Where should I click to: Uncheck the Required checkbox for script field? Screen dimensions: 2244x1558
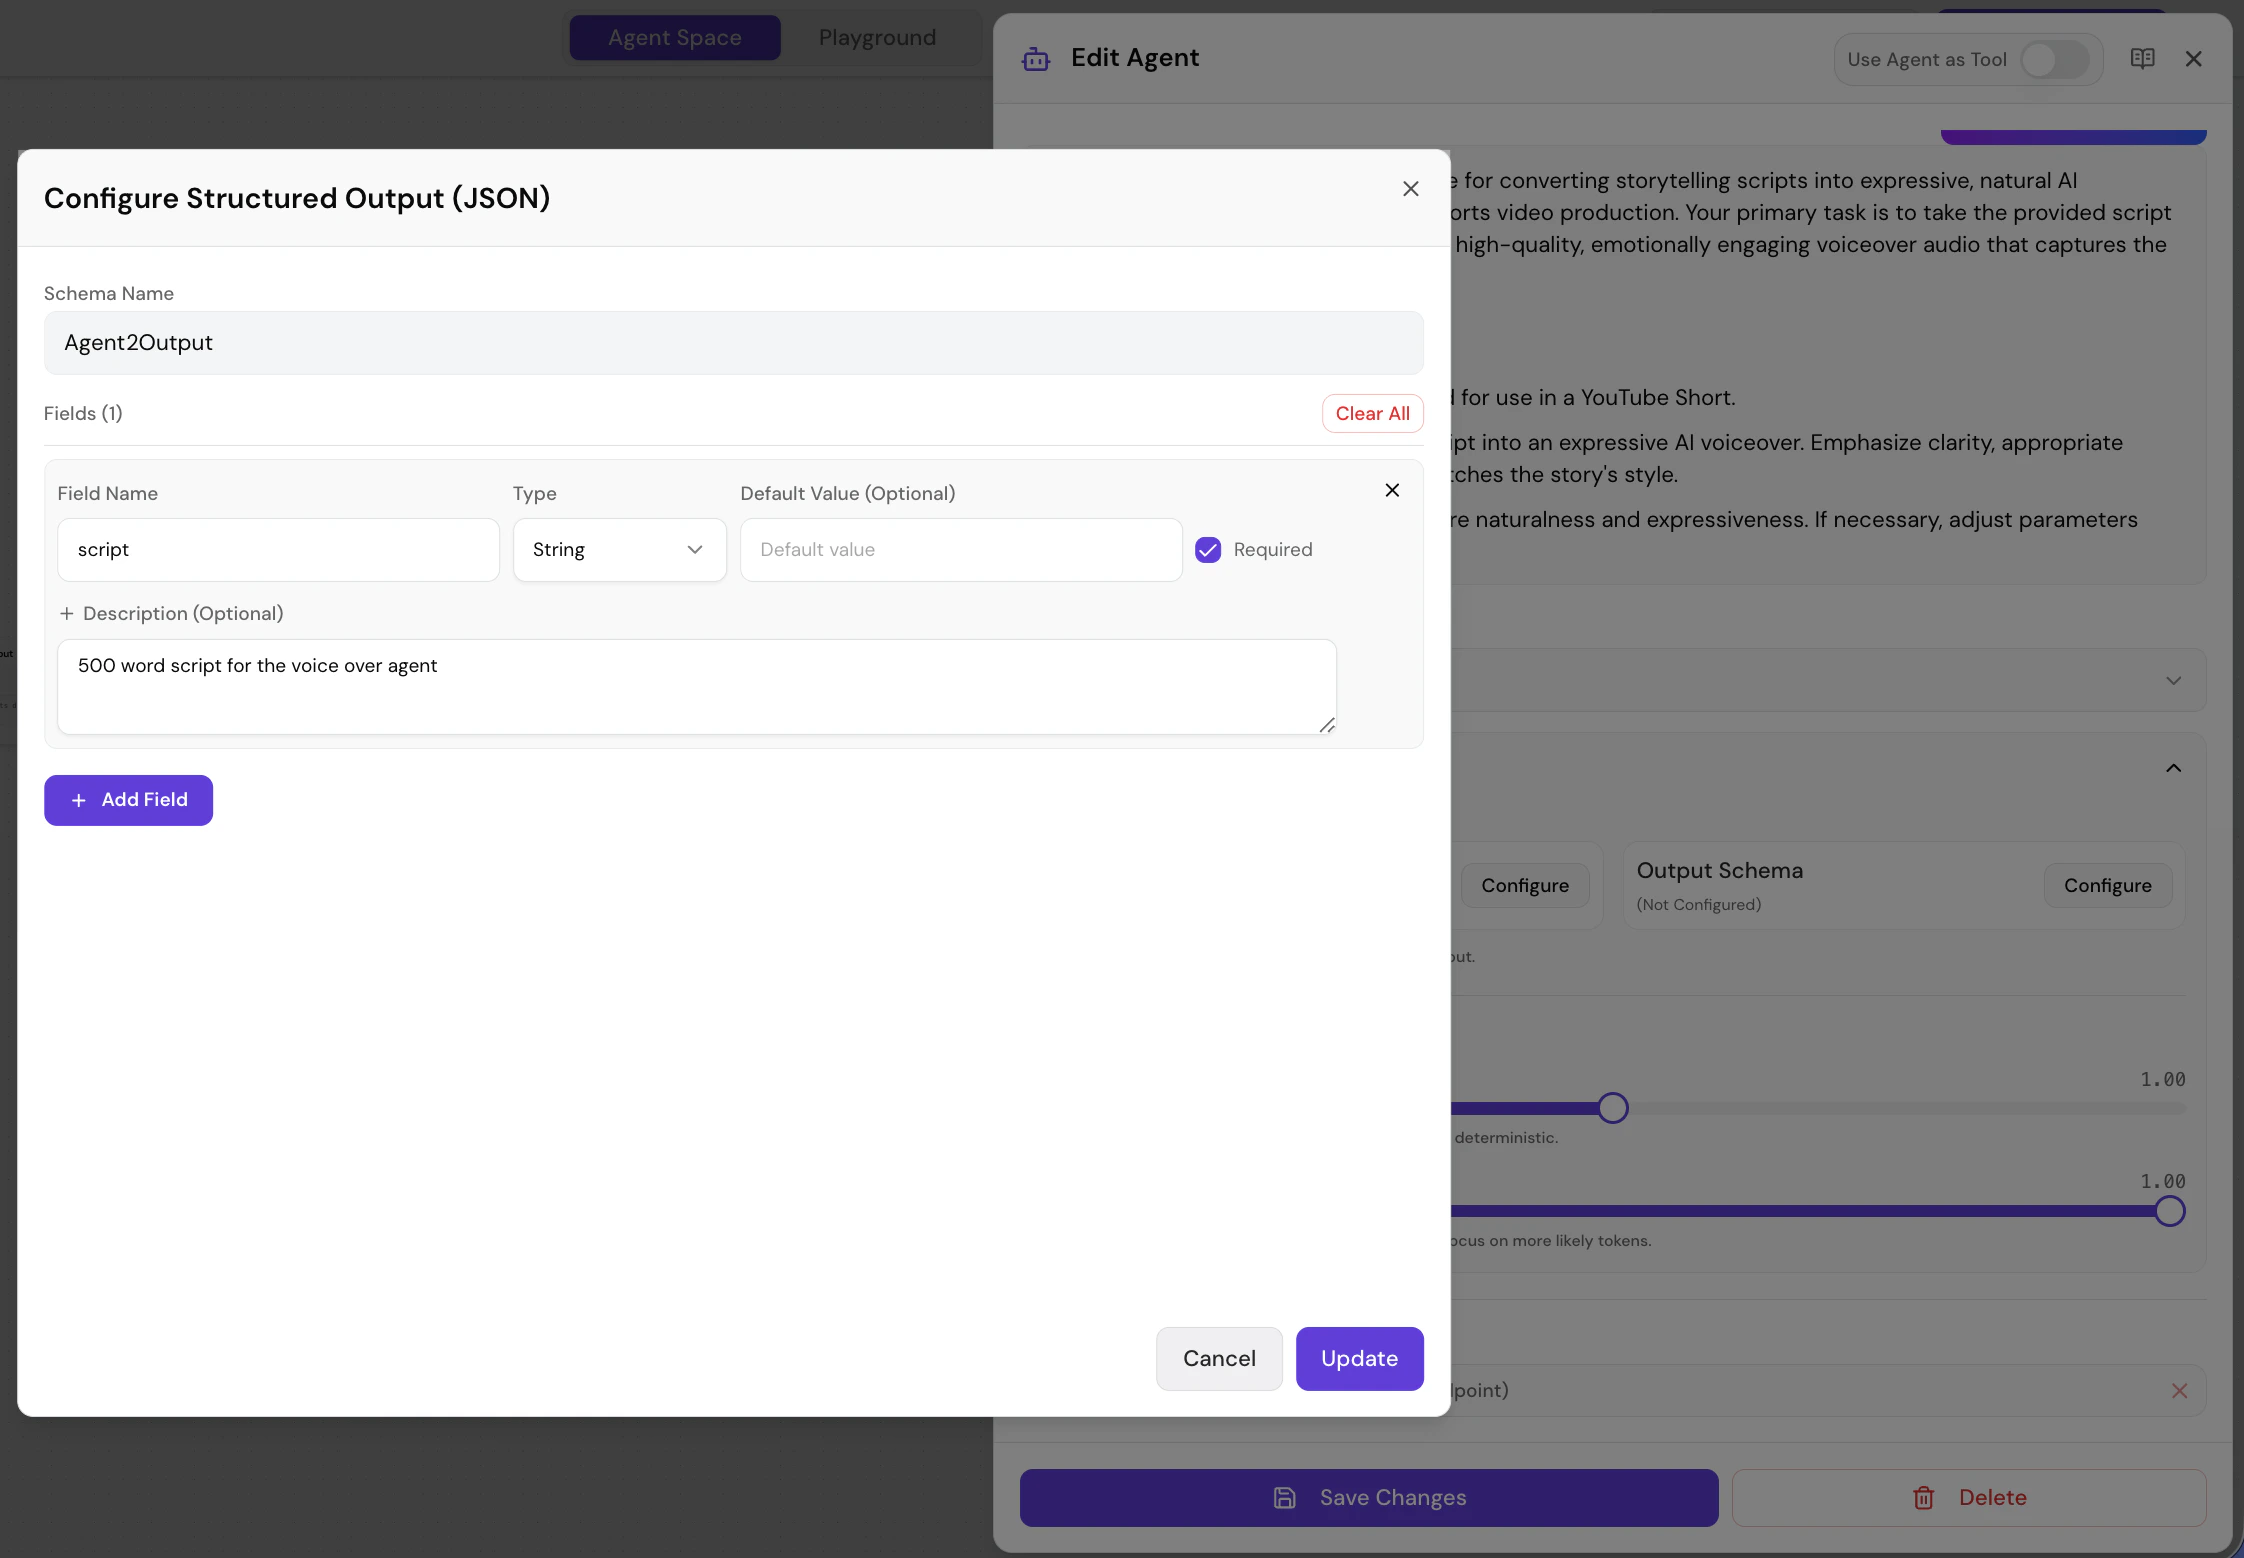click(1208, 549)
